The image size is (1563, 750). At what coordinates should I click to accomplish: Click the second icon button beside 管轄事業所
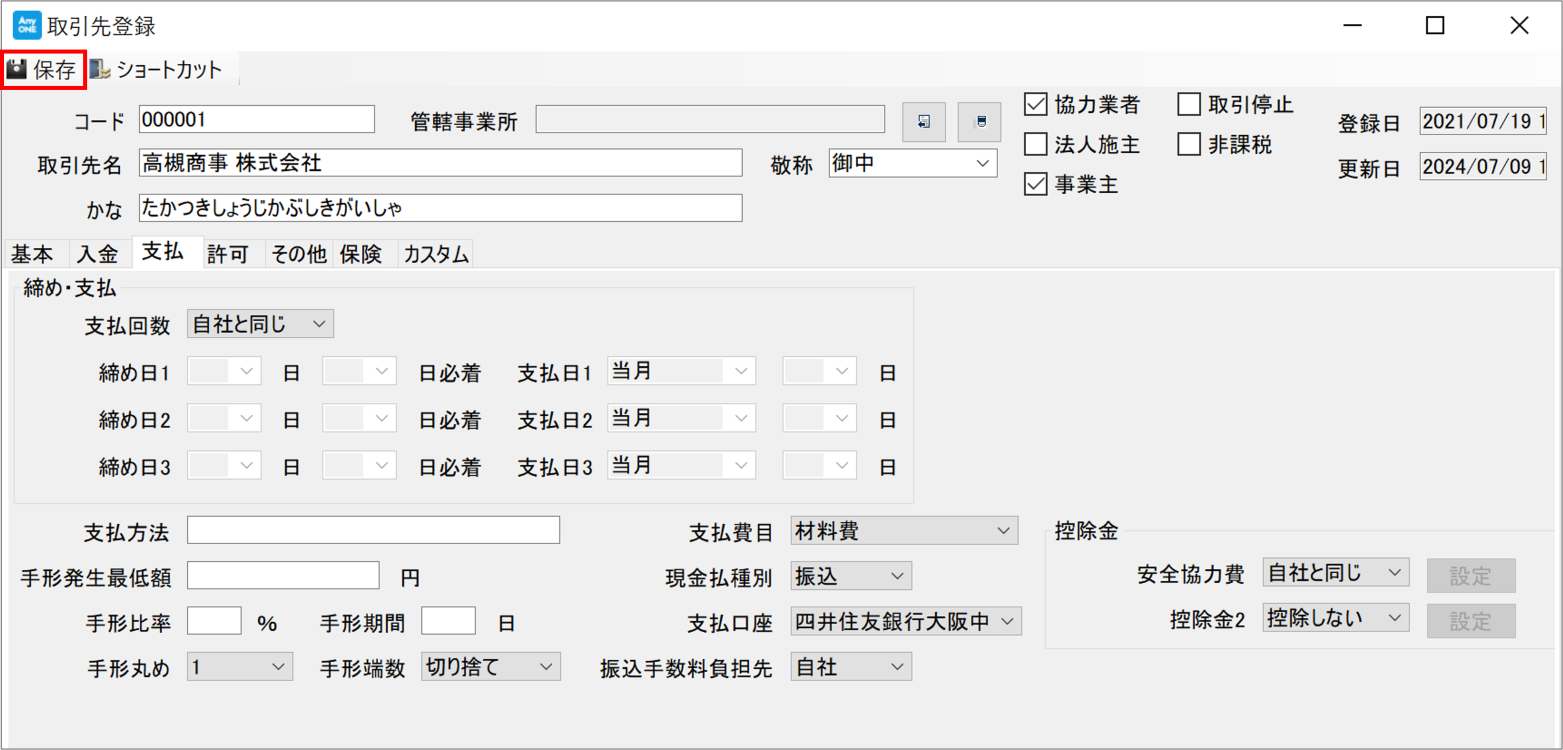(979, 122)
